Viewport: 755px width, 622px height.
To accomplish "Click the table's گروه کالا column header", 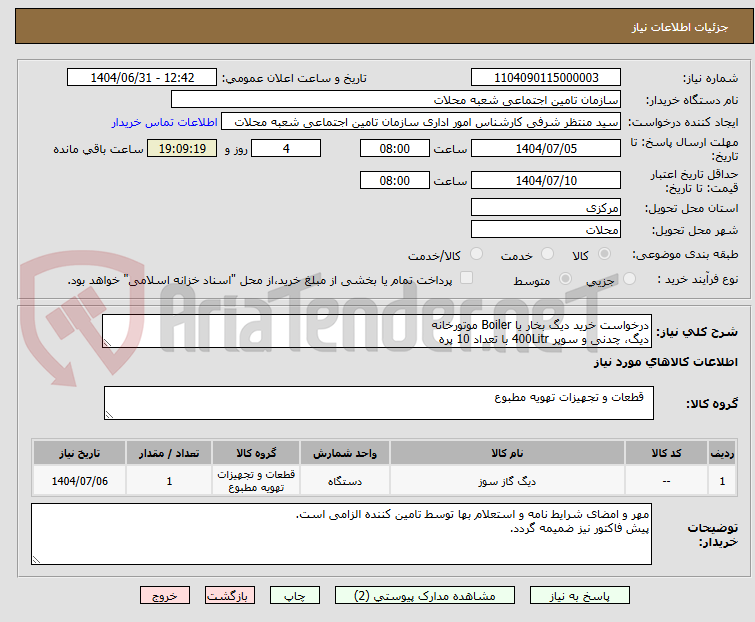I will point(256,453).
